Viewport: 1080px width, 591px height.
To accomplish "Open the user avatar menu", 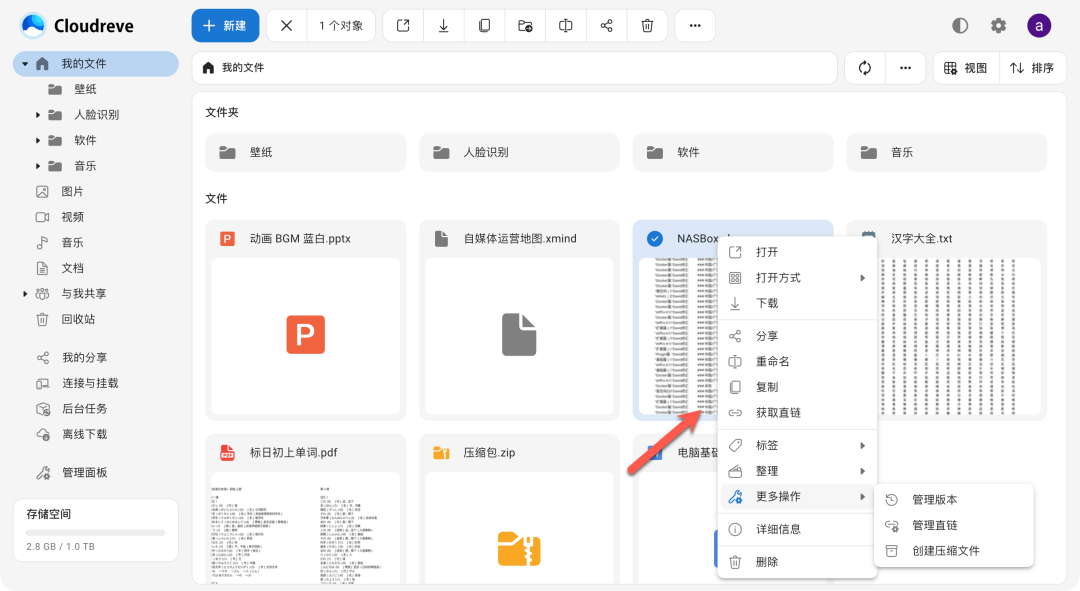I will point(1039,26).
